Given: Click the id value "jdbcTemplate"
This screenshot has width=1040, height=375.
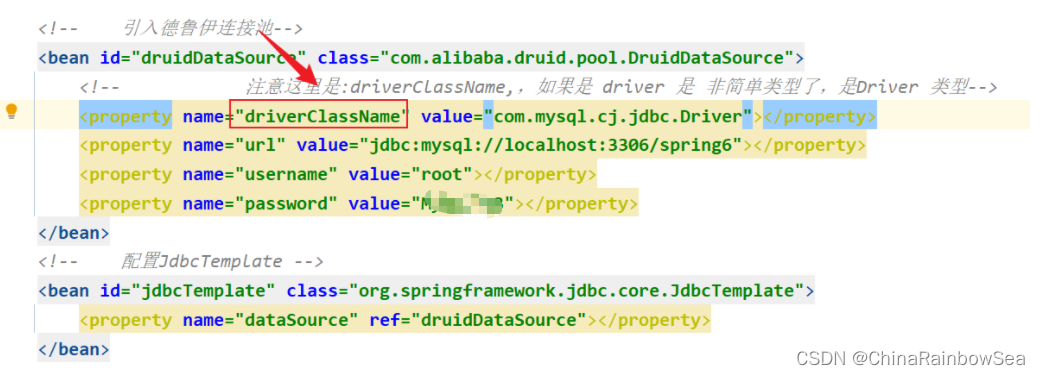Looking at the screenshot, I should pos(202,291).
